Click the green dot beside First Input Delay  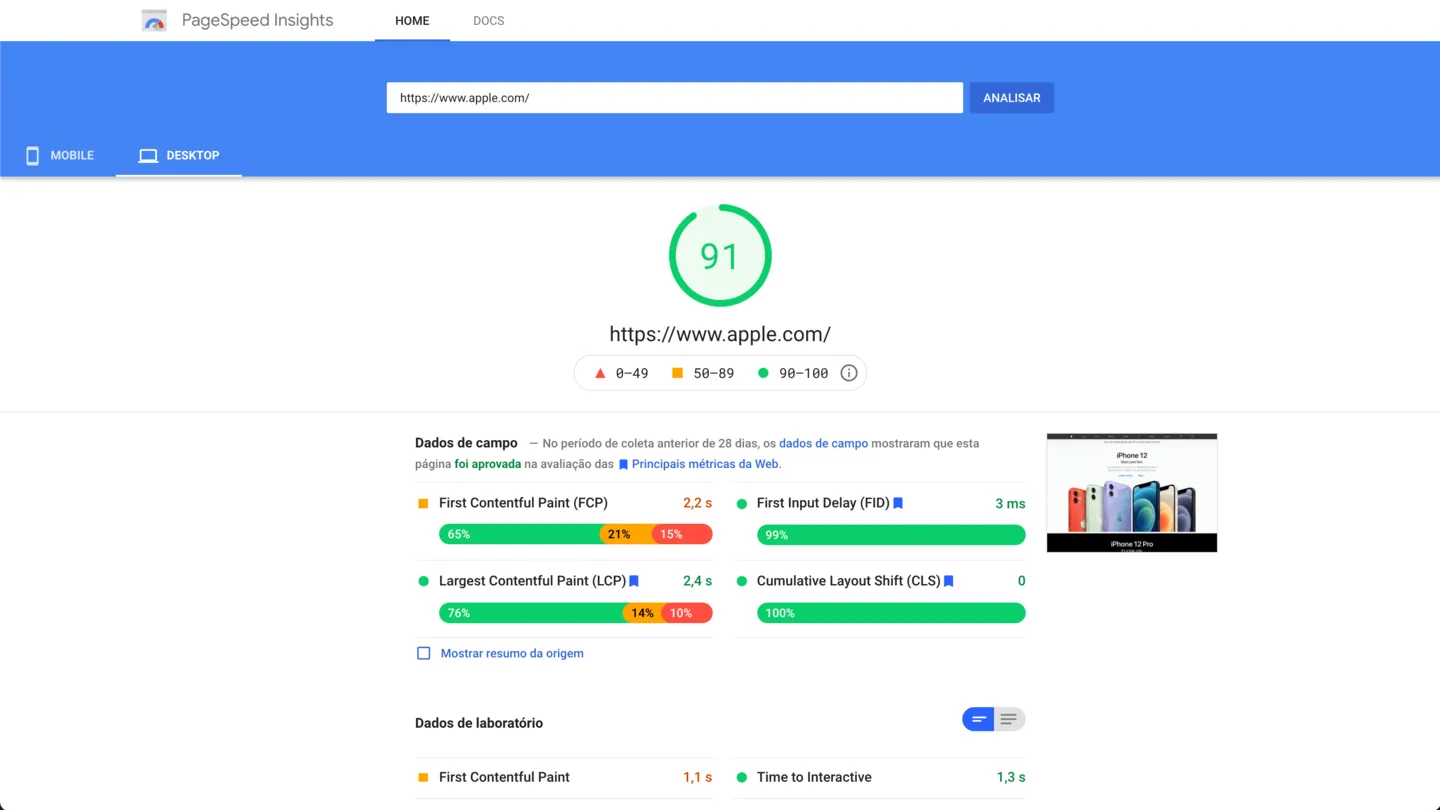741,504
